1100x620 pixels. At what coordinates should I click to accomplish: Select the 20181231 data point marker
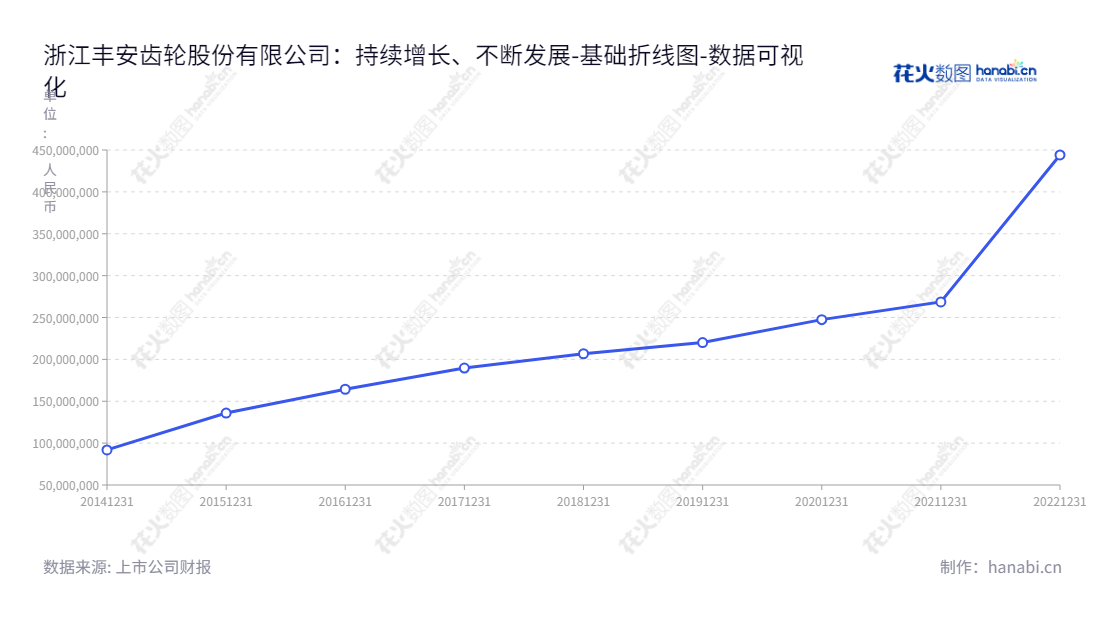pyautogui.click(x=584, y=354)
